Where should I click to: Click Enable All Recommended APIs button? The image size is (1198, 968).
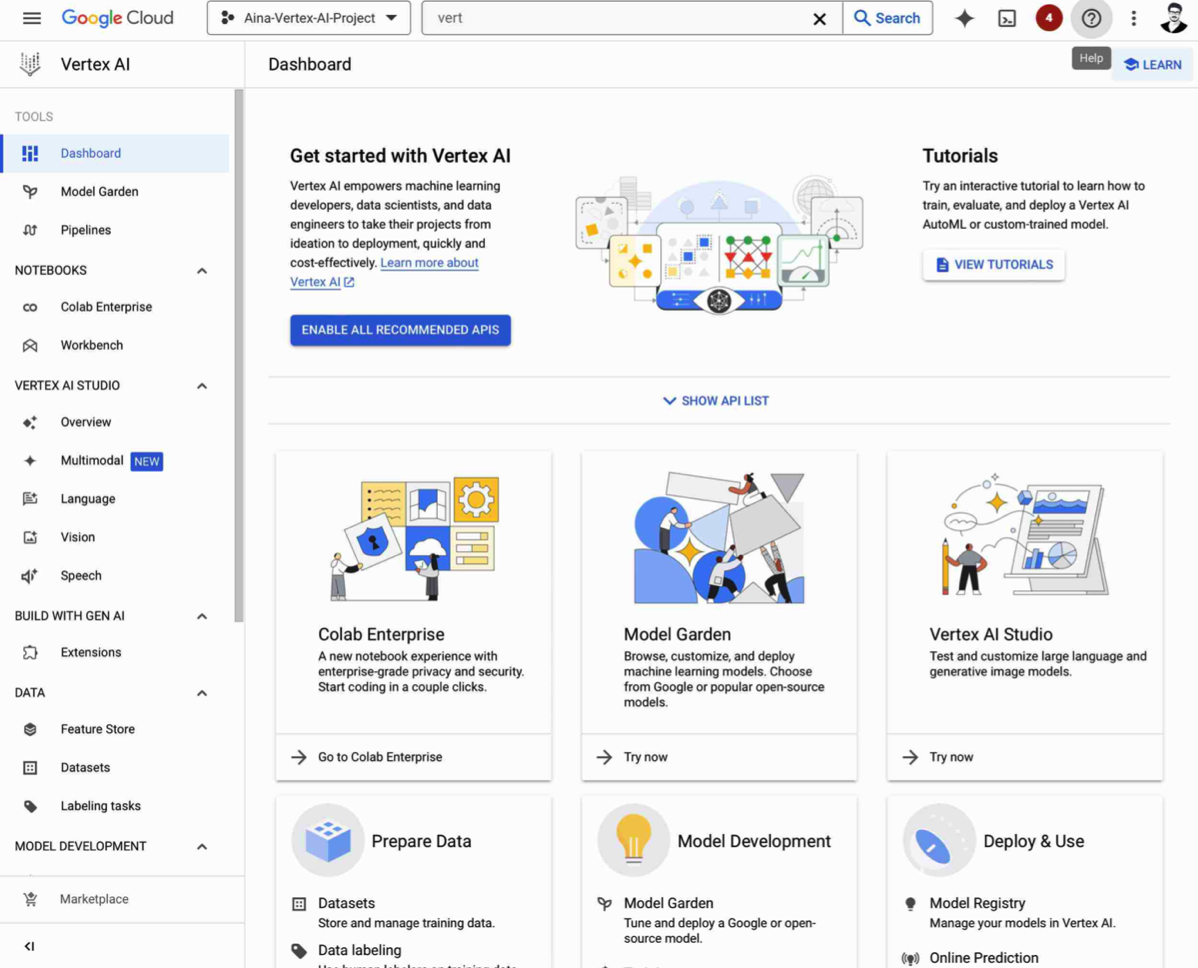coord(400,330)
